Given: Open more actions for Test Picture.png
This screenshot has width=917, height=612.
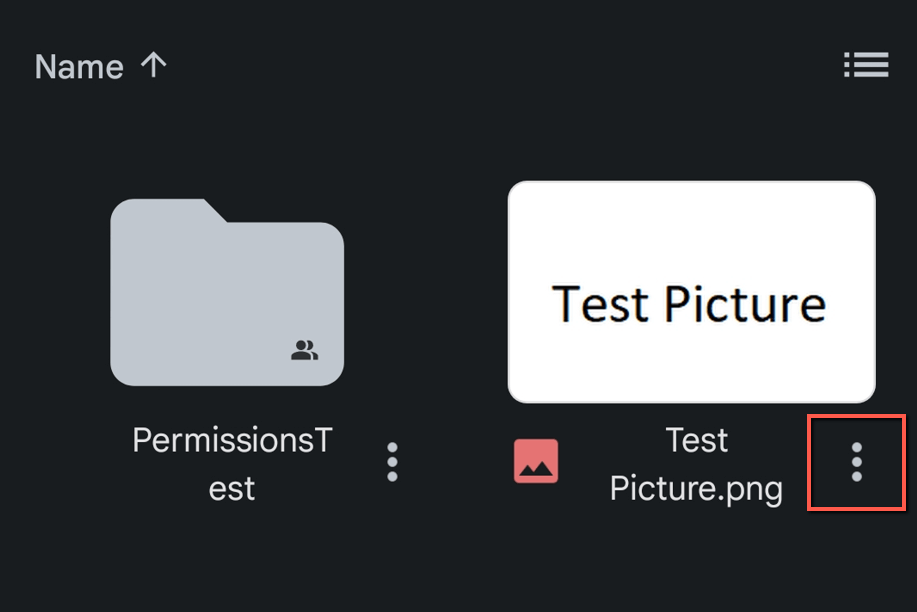Looking at the screenshot, I should (x=856, y=462).
